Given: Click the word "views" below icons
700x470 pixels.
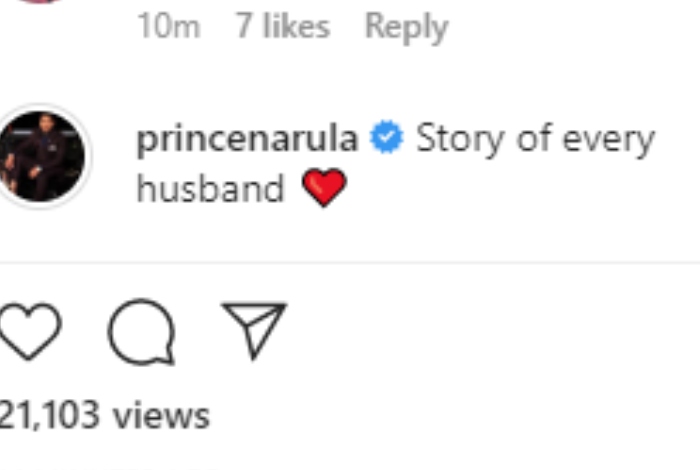Looking at the screenshot, I should coord(161,415).
